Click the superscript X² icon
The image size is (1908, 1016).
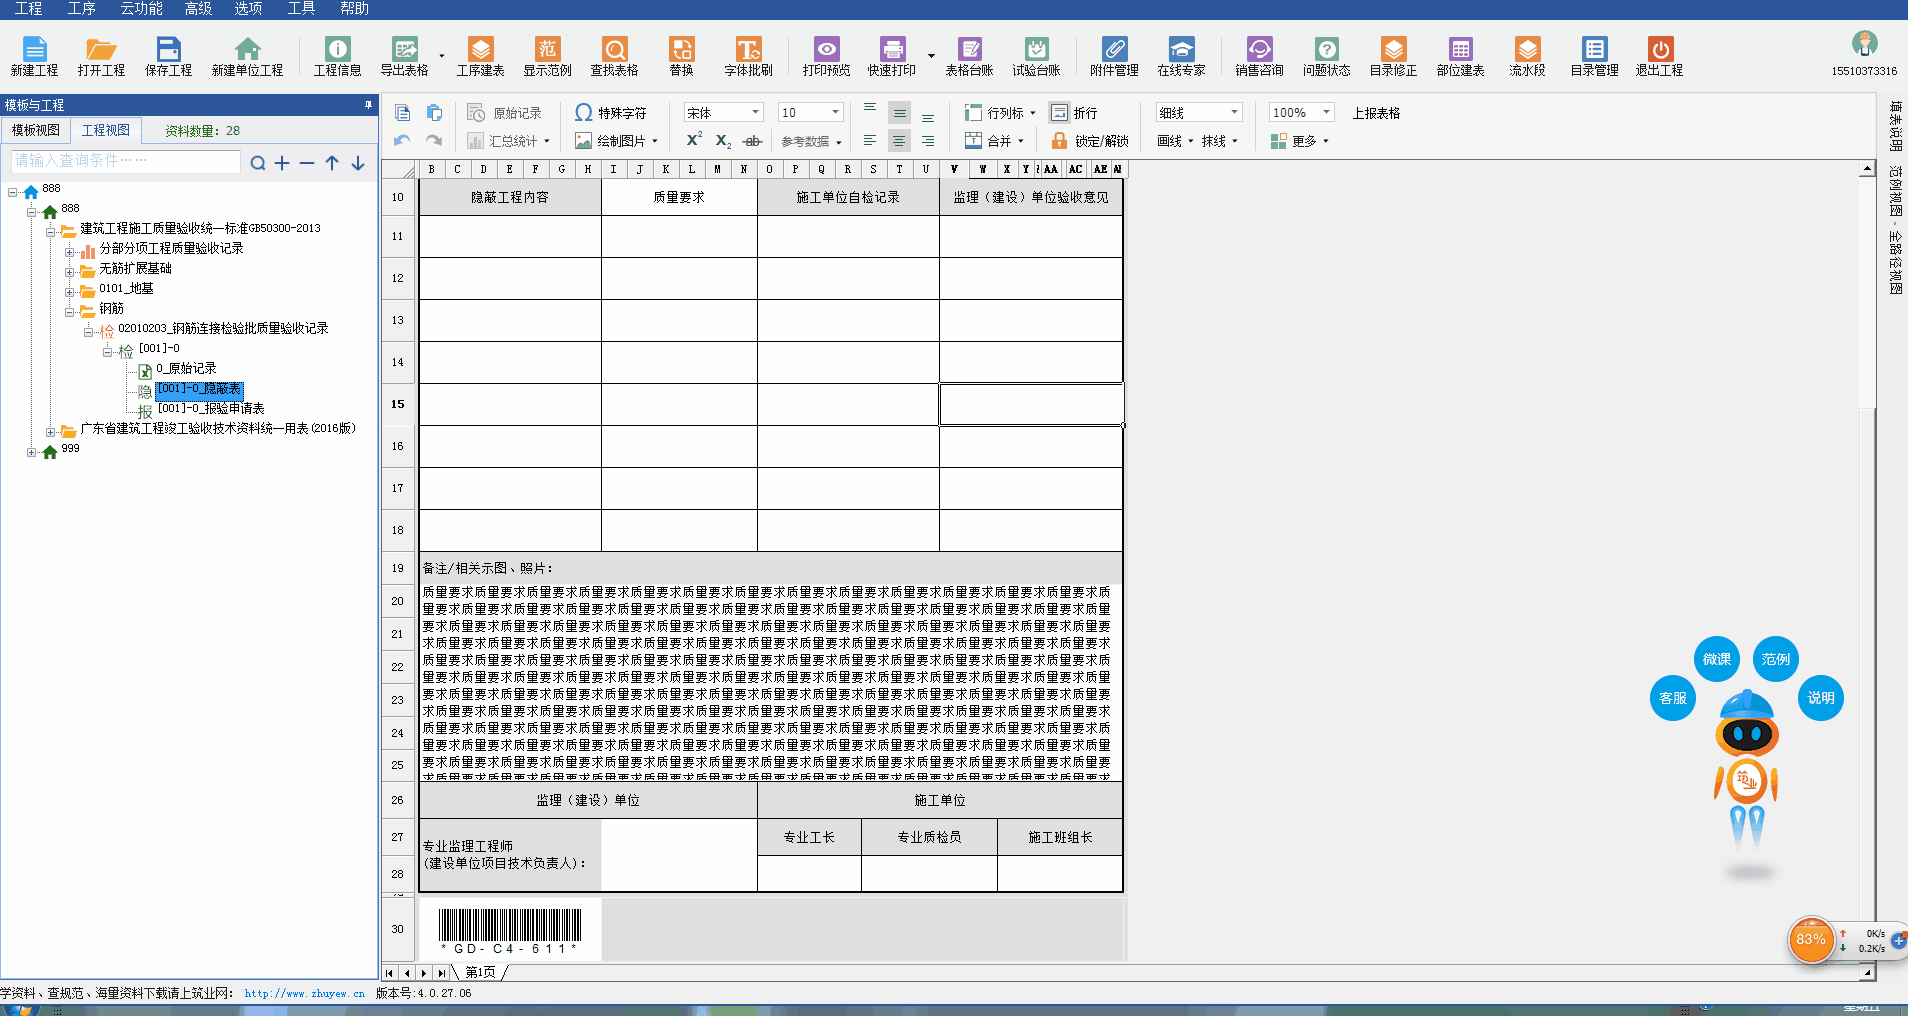(x=693, y=141)
